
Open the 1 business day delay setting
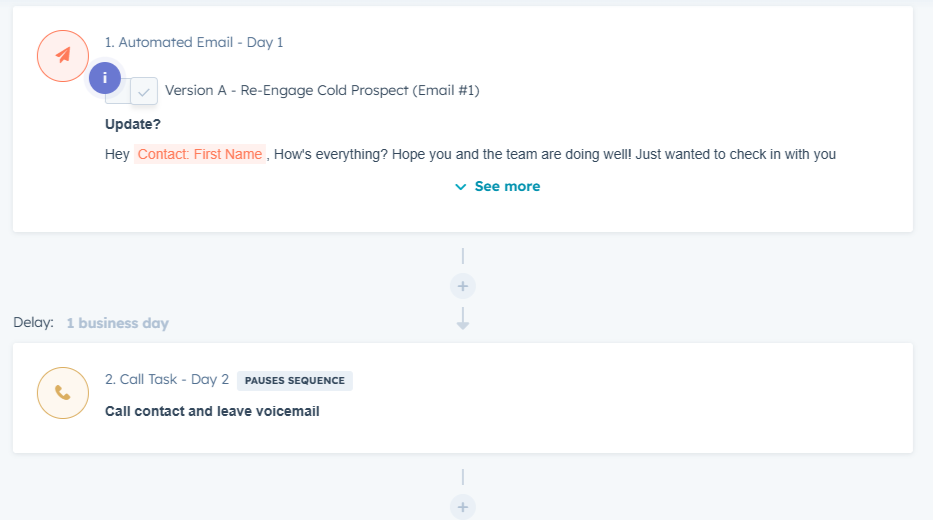coord(117,323)
